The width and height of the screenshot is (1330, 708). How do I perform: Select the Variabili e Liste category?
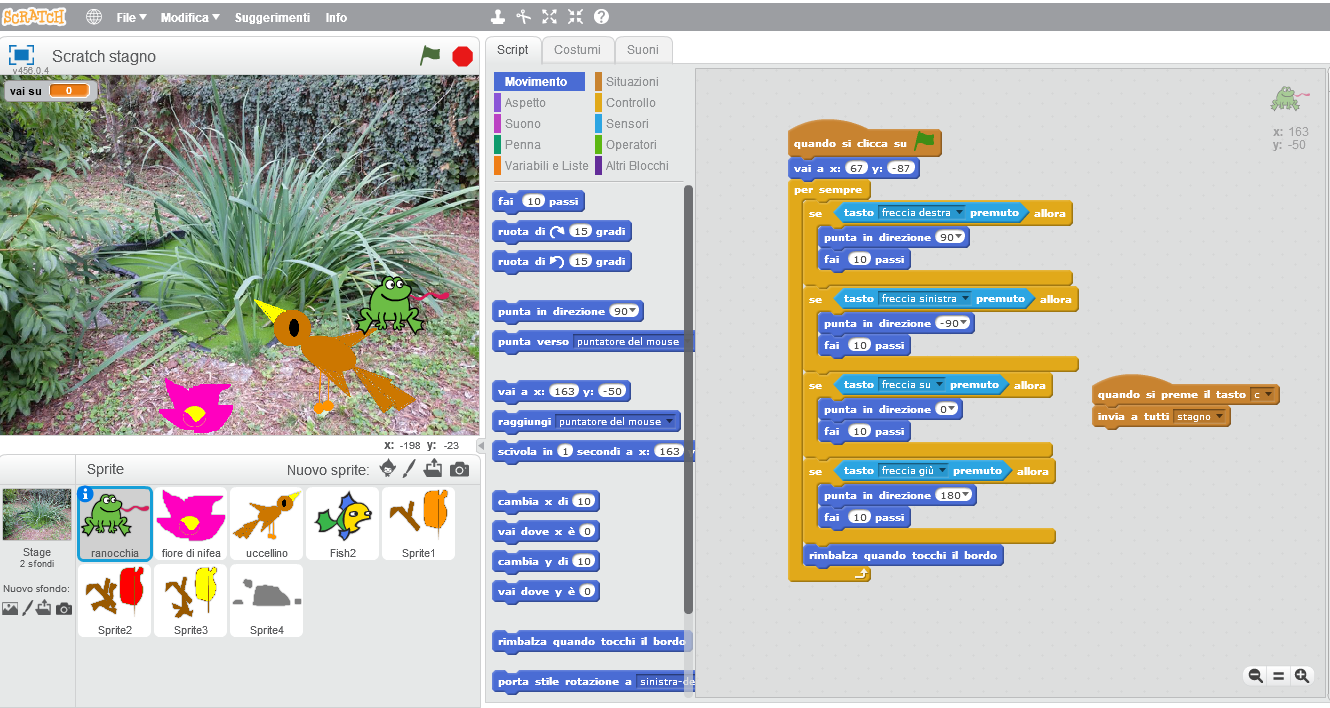(546, 166)
